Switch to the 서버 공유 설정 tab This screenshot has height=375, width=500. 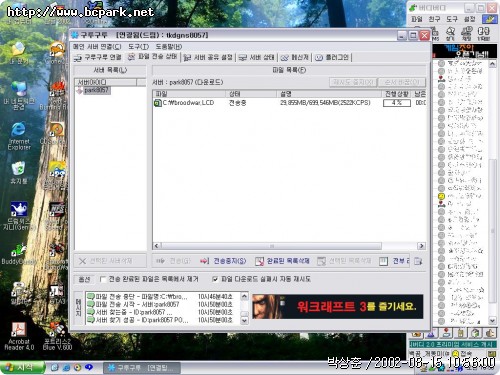pos(208,57)
